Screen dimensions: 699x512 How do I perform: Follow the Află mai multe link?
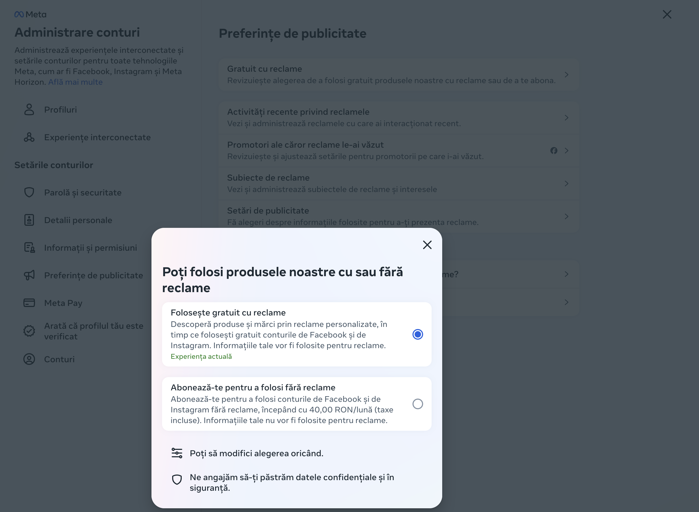76,82
